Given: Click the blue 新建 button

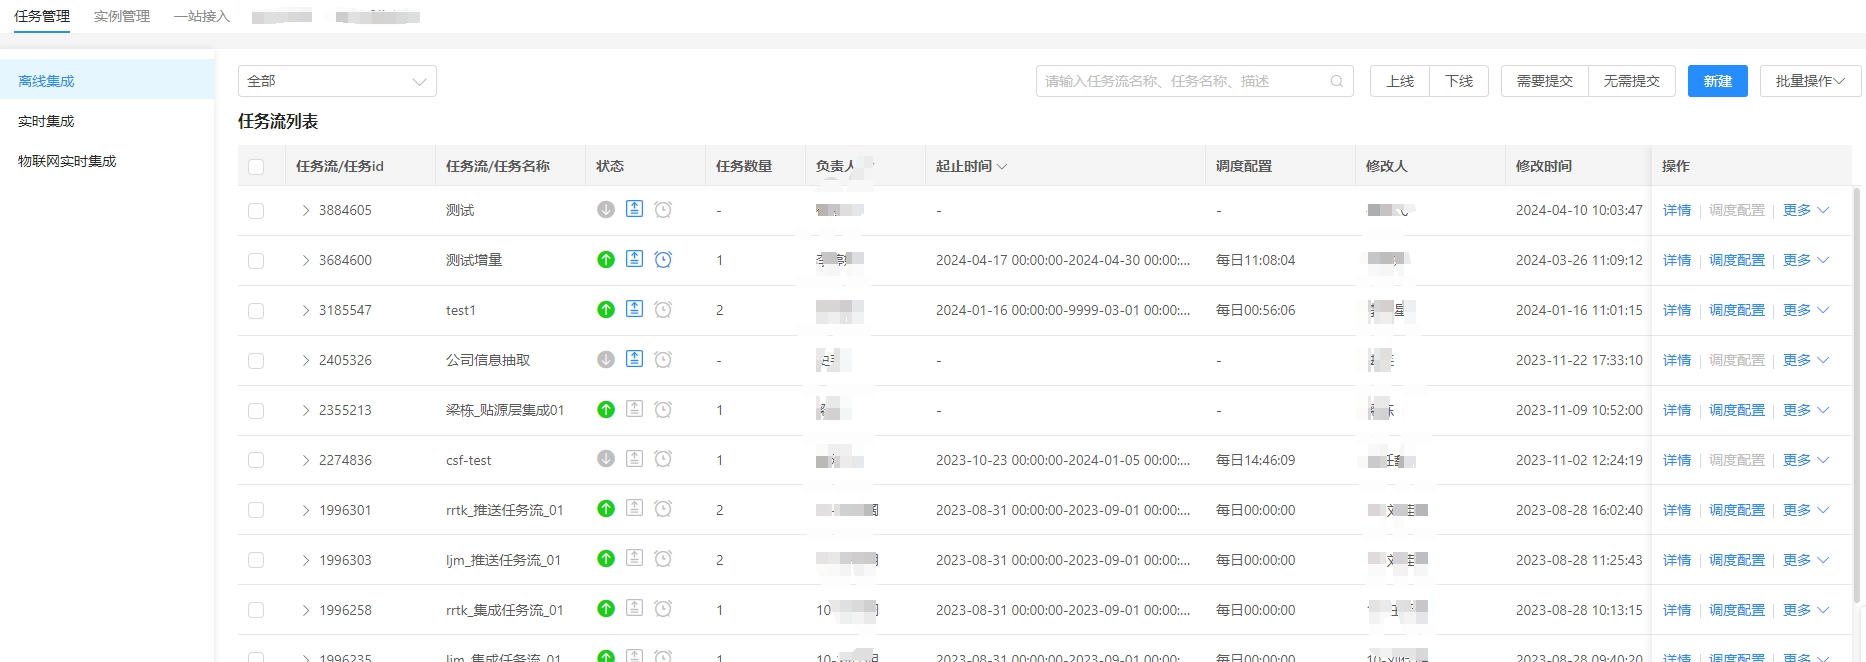Looking at the screenshot, I should 1717,82.
